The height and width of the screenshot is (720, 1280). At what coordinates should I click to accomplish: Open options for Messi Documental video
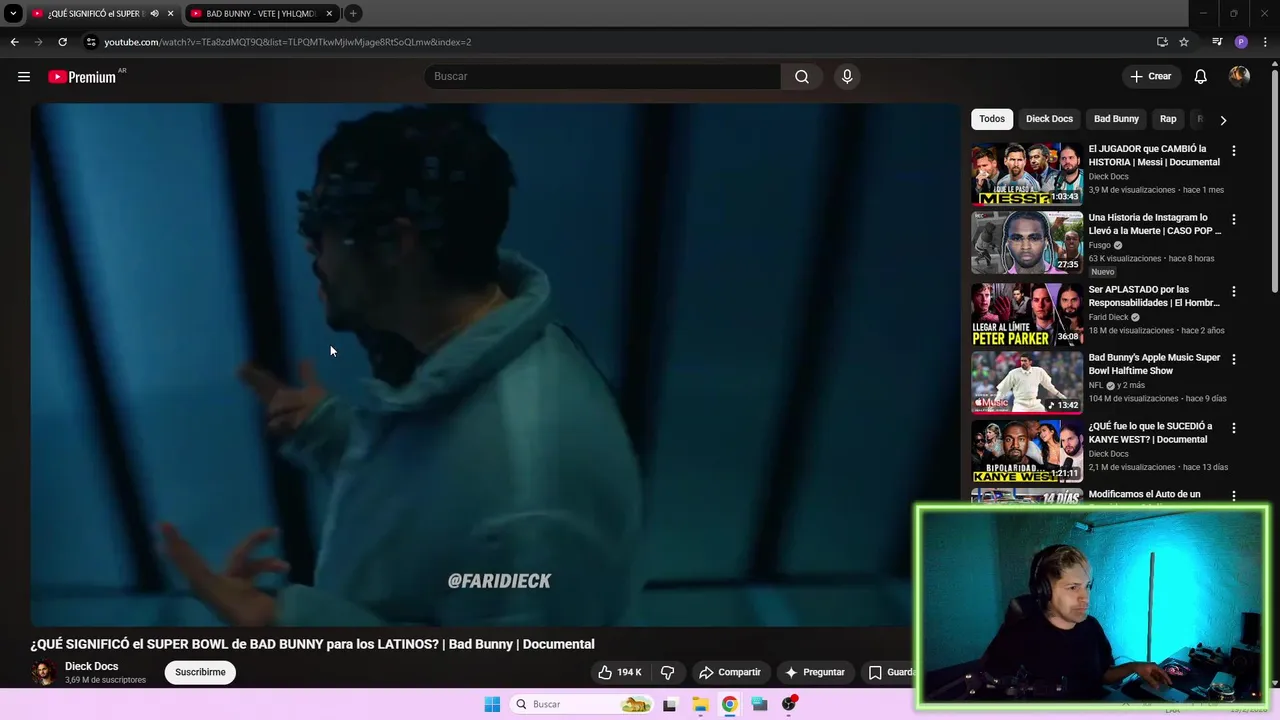1233,151
